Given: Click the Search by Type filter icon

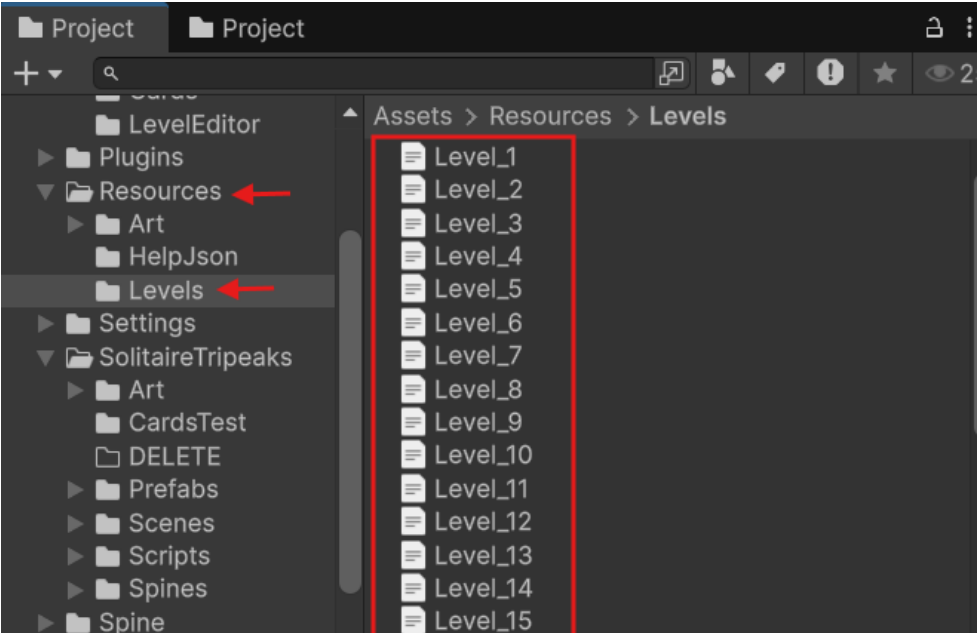Looking at the screenshot, I should (722, 73).
